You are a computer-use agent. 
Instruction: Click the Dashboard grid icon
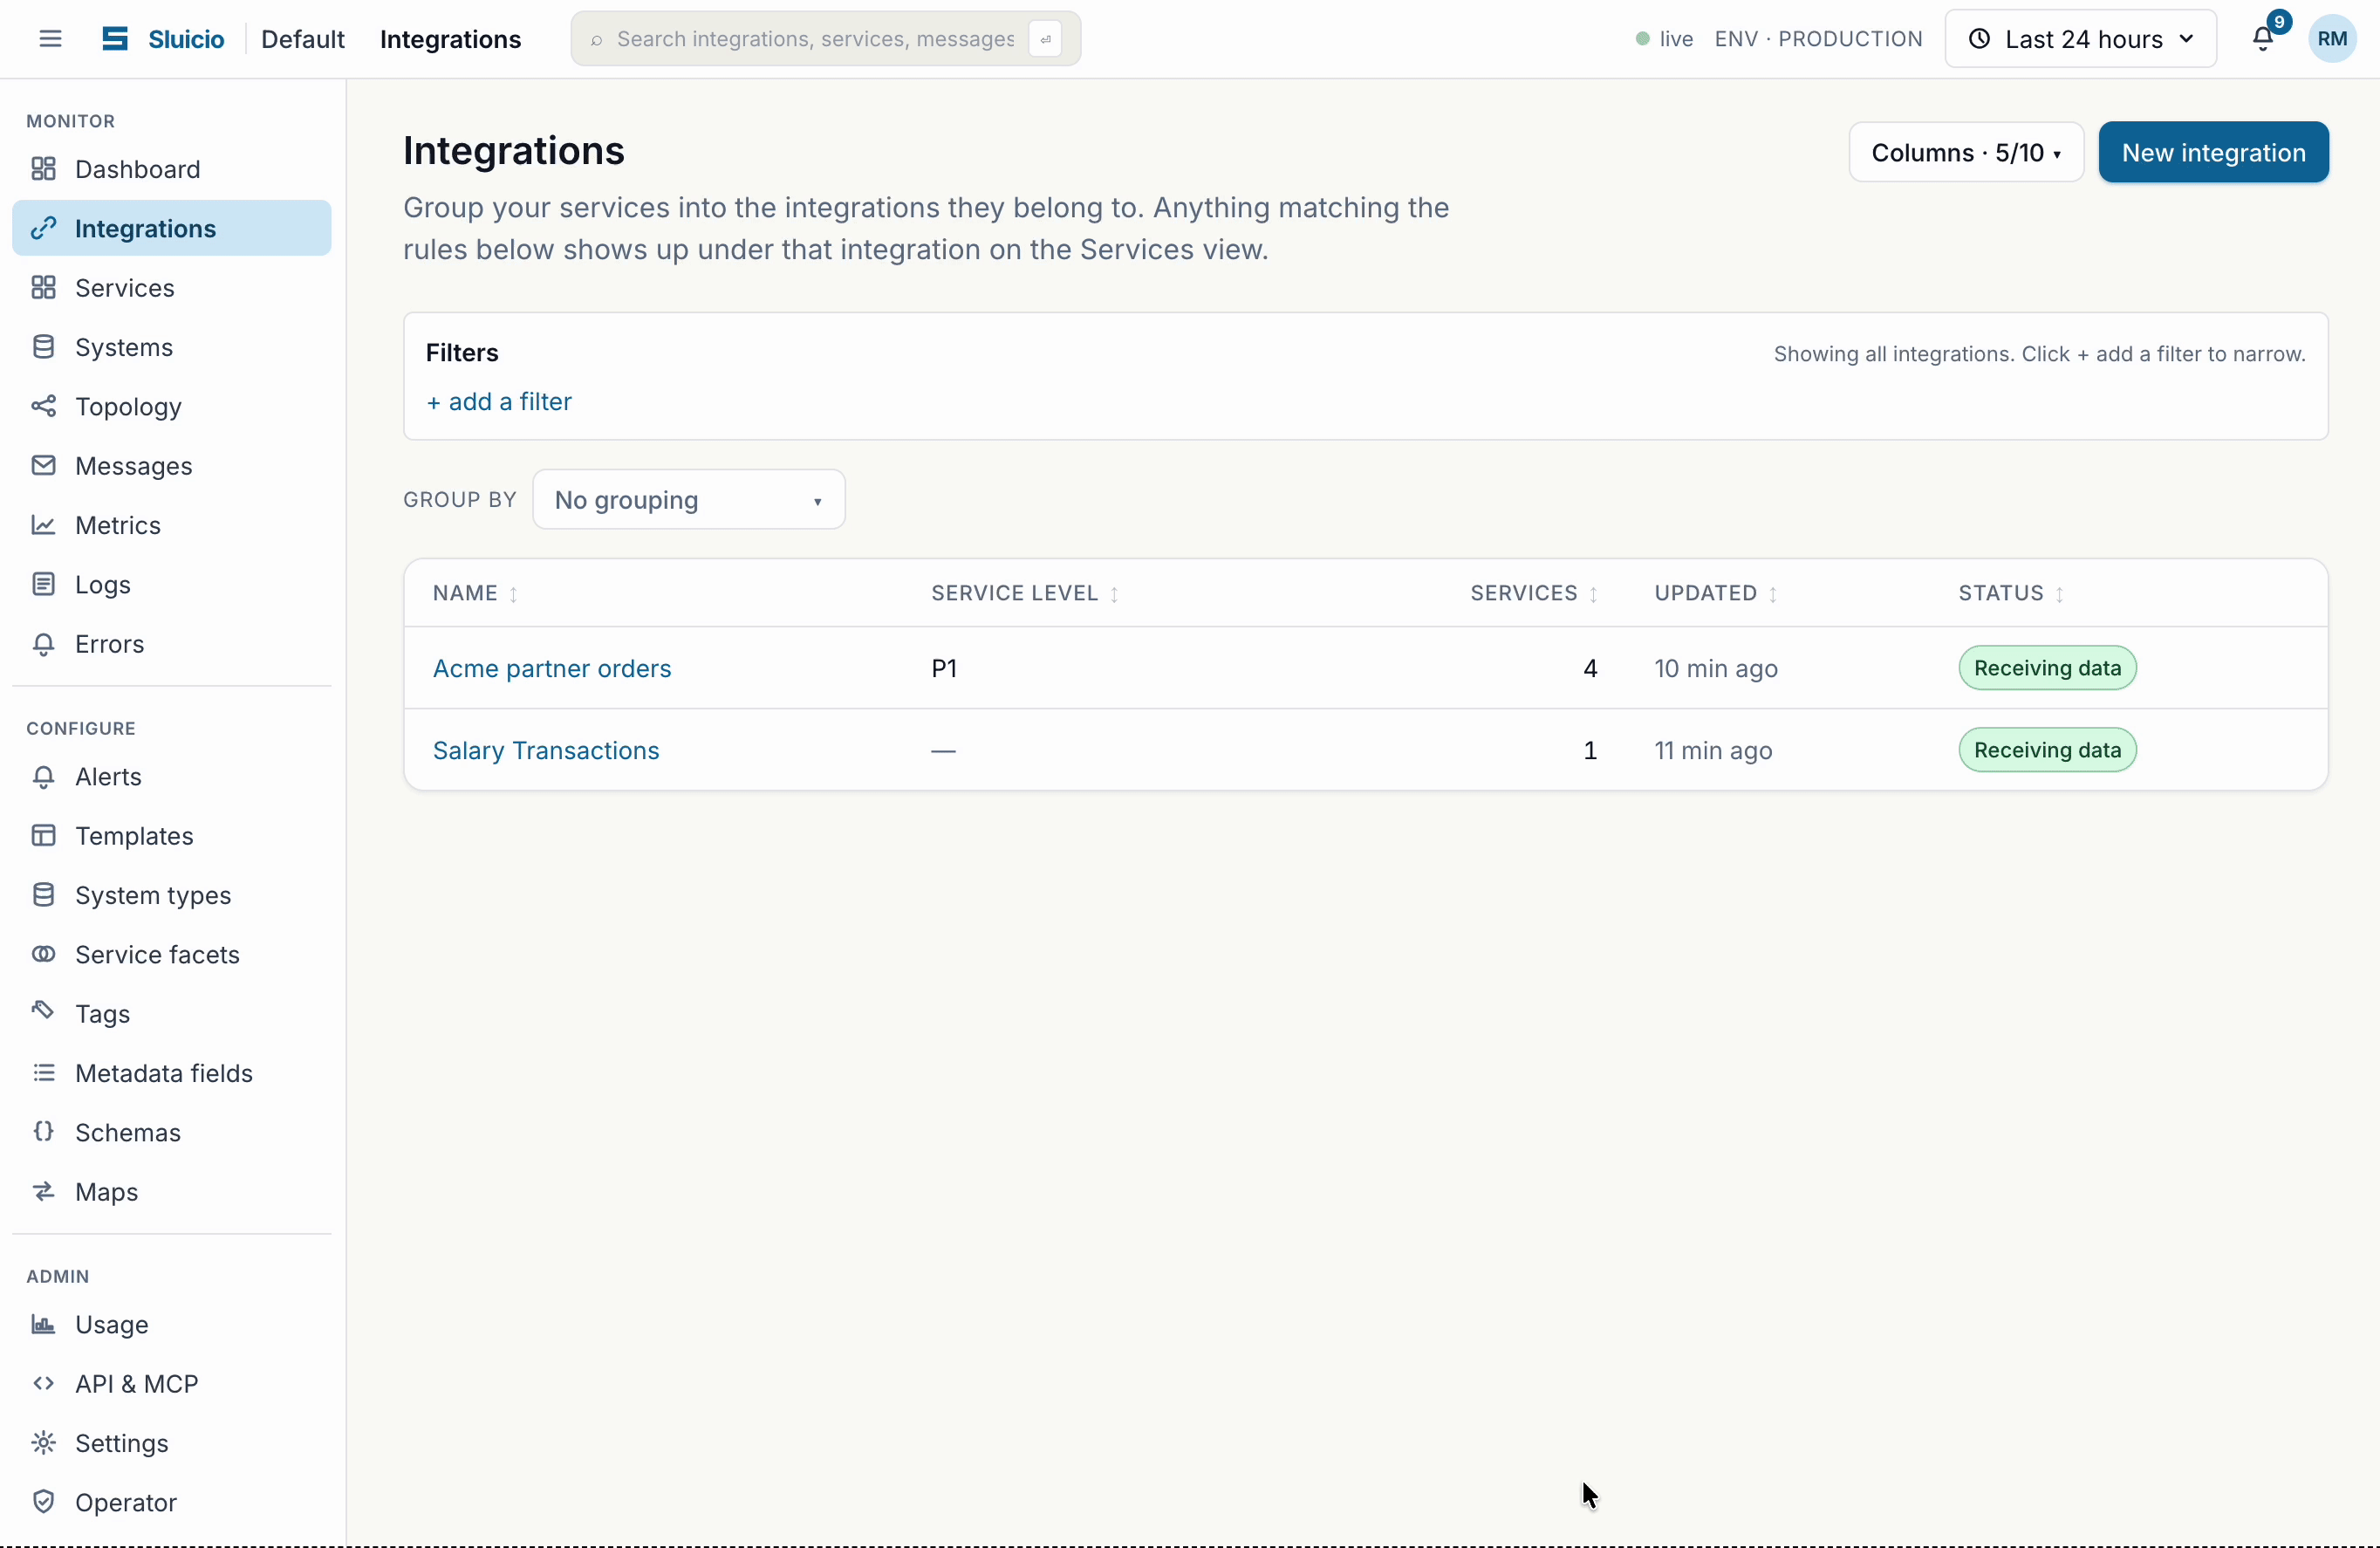tap(43, 169)
